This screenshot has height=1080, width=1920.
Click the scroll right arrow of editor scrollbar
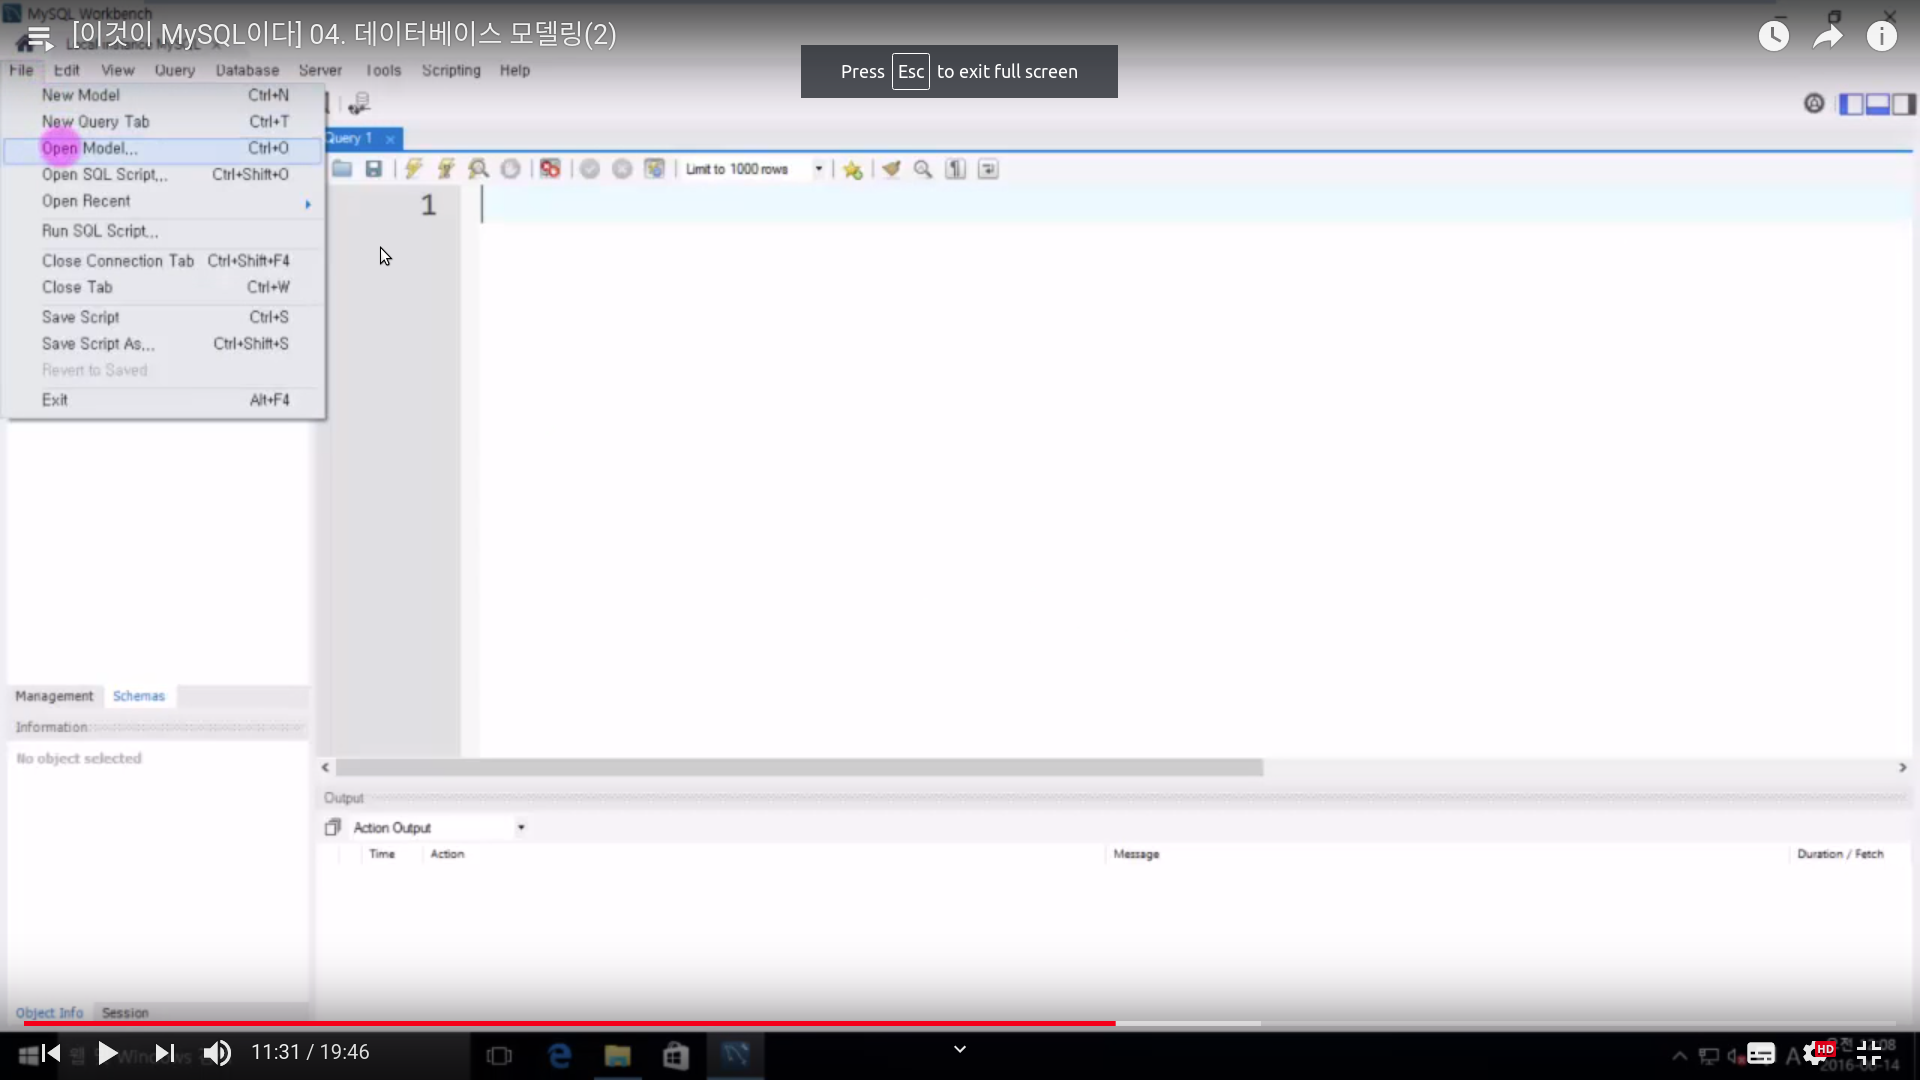1902,768
